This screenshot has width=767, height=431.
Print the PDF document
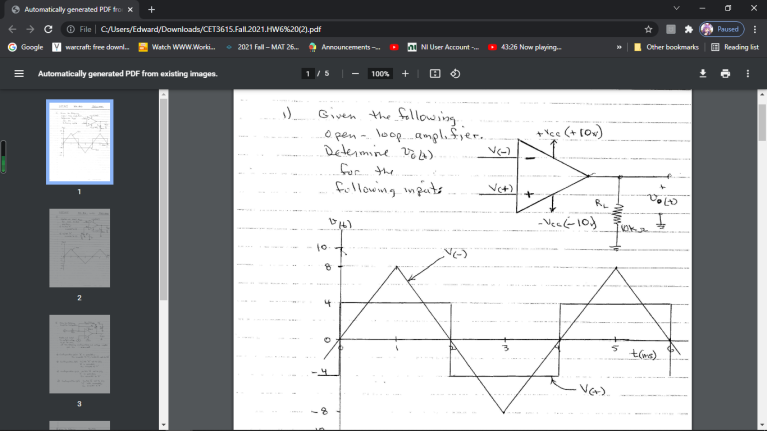725,74
